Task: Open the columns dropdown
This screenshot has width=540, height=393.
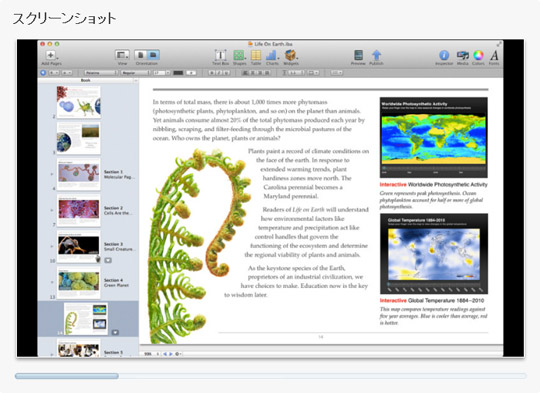Action: 313,73
